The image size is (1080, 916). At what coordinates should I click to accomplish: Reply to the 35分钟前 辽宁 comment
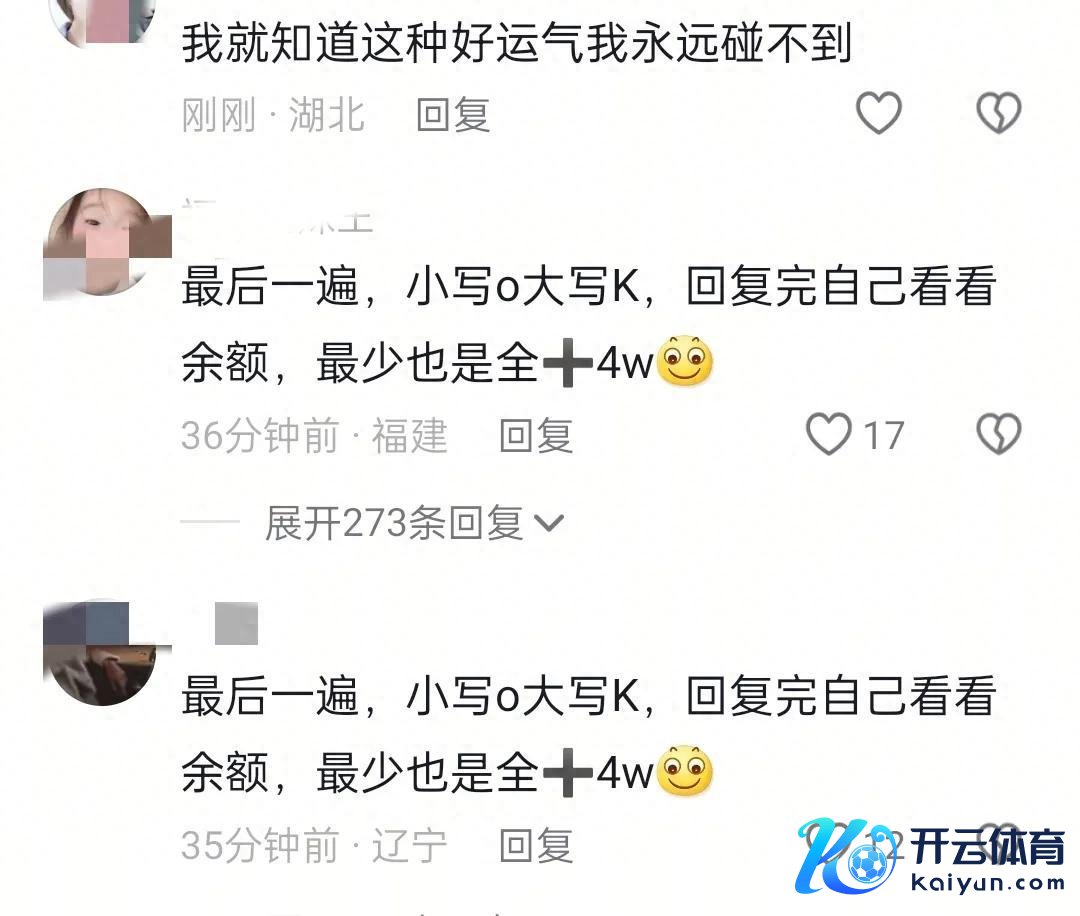click(x=536, y=845)
